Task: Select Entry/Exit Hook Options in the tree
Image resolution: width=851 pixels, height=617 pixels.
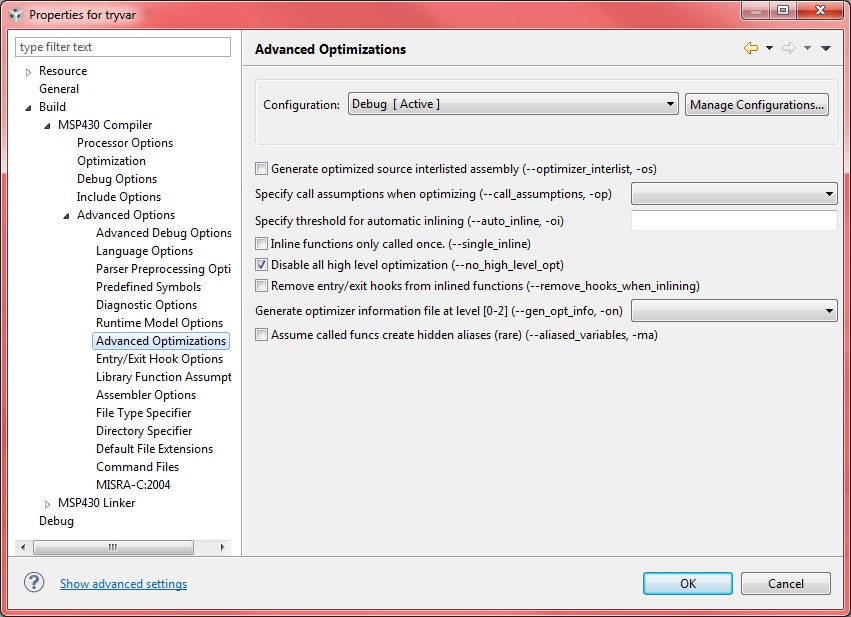Action: (x=159, y=359)
